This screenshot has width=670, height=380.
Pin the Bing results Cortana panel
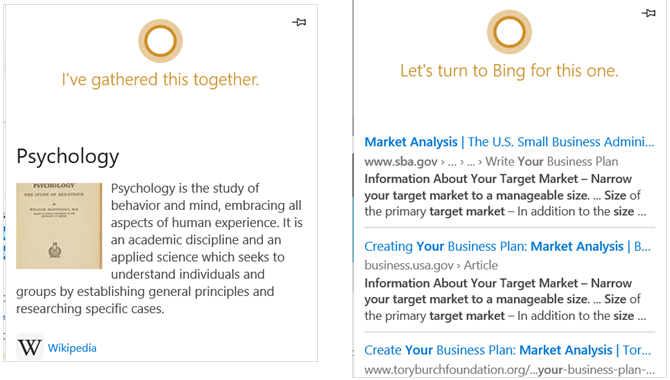click(x=649, y=13)
